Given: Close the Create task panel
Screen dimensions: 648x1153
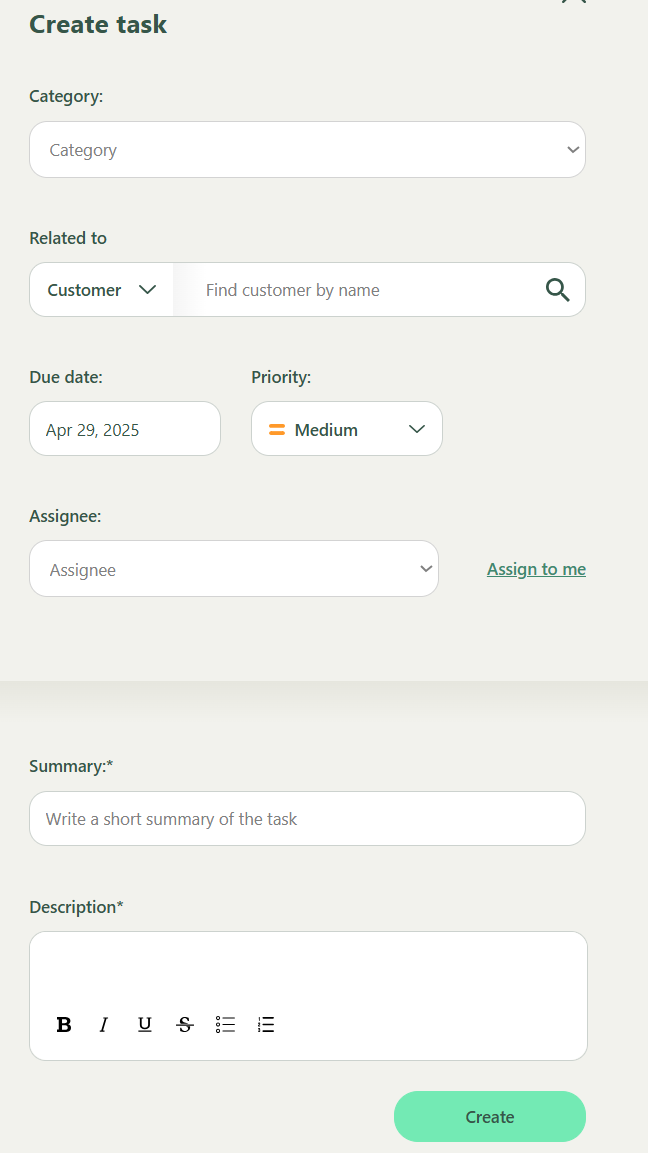Looking at the screenshot, I should (x=573, y=2).
